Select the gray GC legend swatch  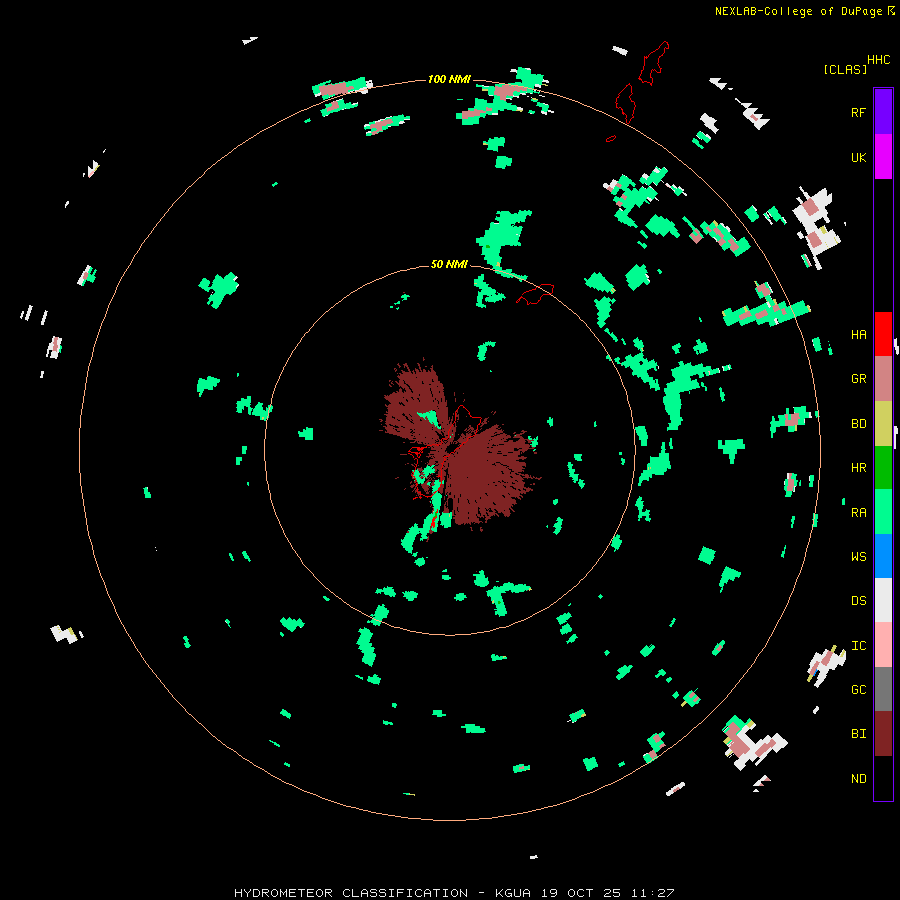click(883, 689)
